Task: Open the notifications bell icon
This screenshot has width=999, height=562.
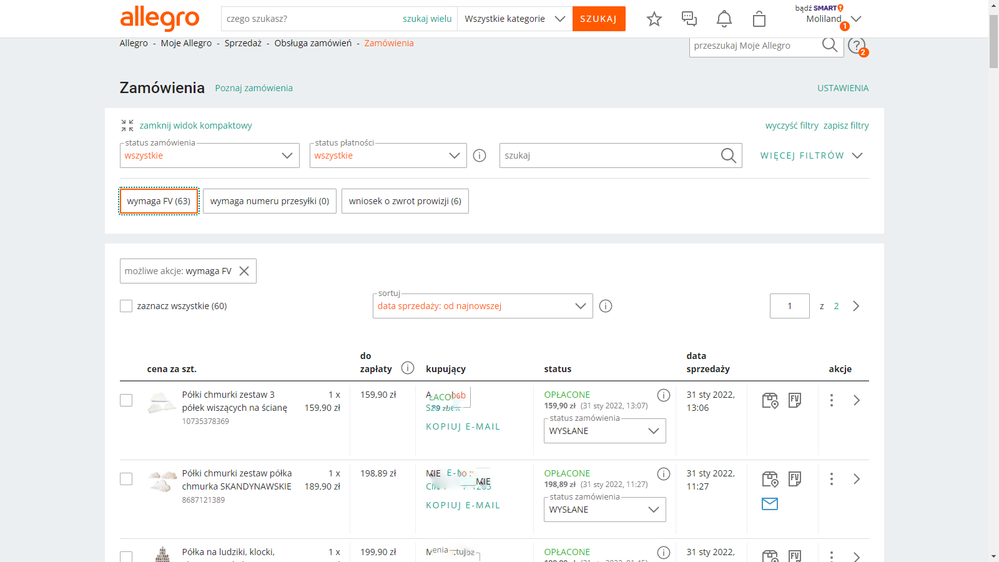Action: (x=724, y=19)
